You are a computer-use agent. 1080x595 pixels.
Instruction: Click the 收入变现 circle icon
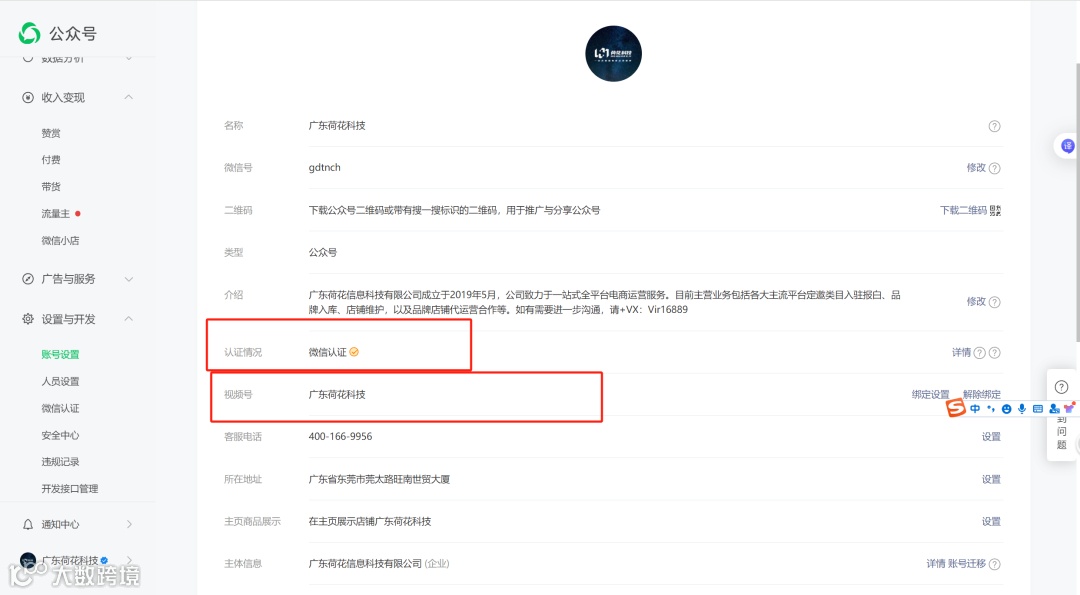pyautogui.click(x=28, y=98)
